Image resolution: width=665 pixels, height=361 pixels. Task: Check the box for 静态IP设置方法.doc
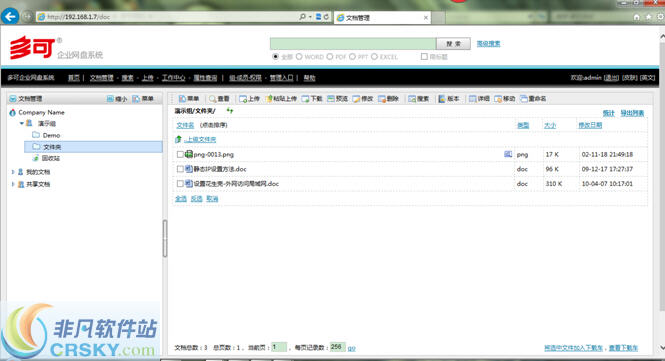180,169
